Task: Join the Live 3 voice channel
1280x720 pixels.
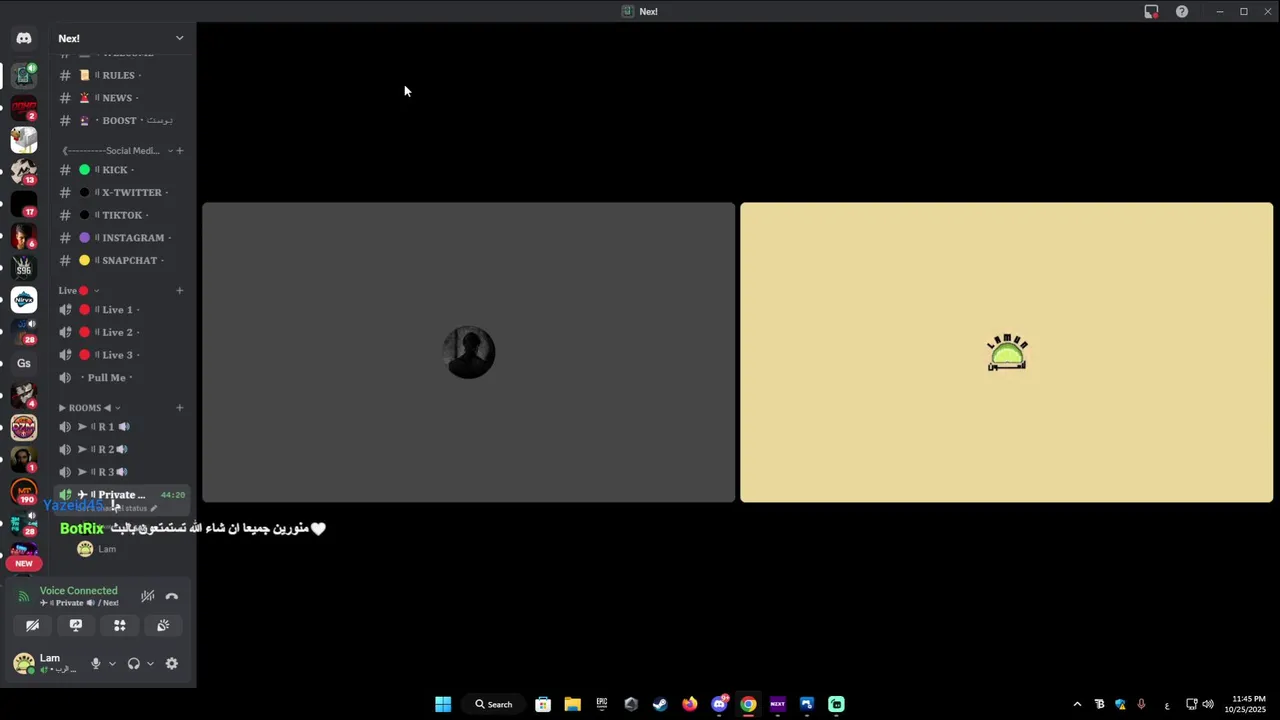Action: tap(123, 355)
